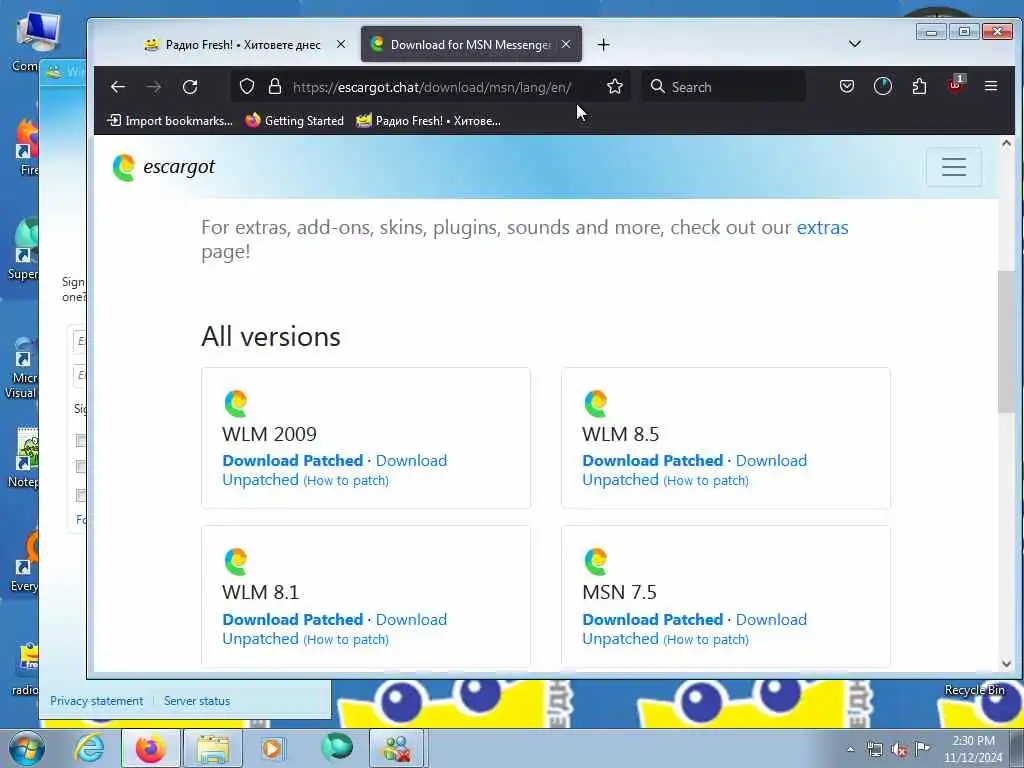Screen dimensions: 1024x768
Task: Open a new tab with plus button
Action: pos(603,44)
